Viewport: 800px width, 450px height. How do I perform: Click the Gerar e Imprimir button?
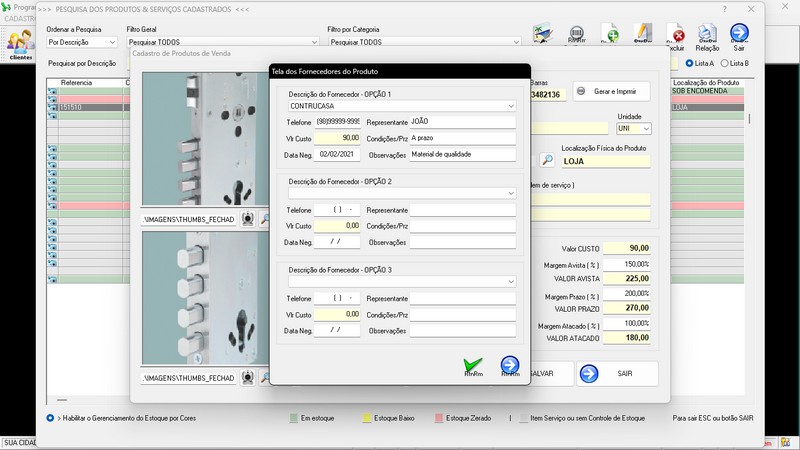click(x=610, y=91)
